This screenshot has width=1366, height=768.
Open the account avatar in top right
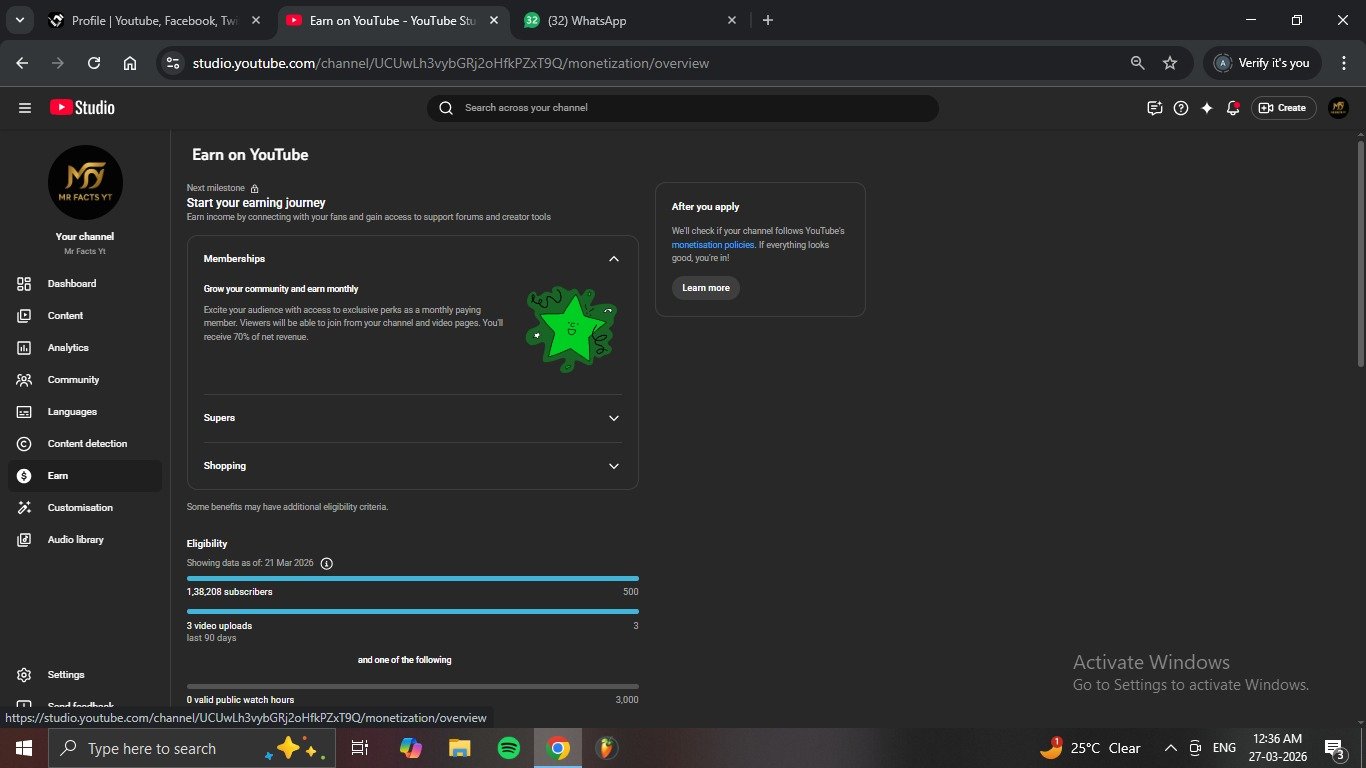(x=1338, y=108)
